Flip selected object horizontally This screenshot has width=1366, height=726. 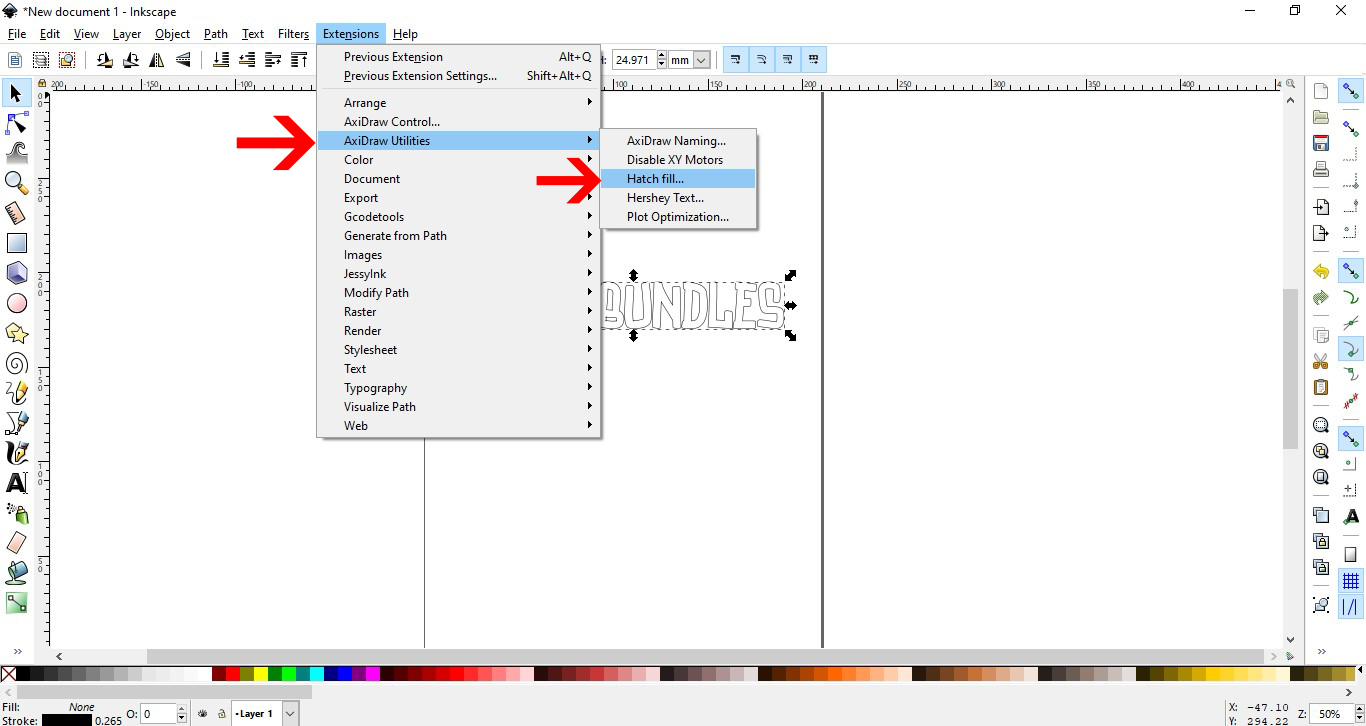click(x=156, y=60)
